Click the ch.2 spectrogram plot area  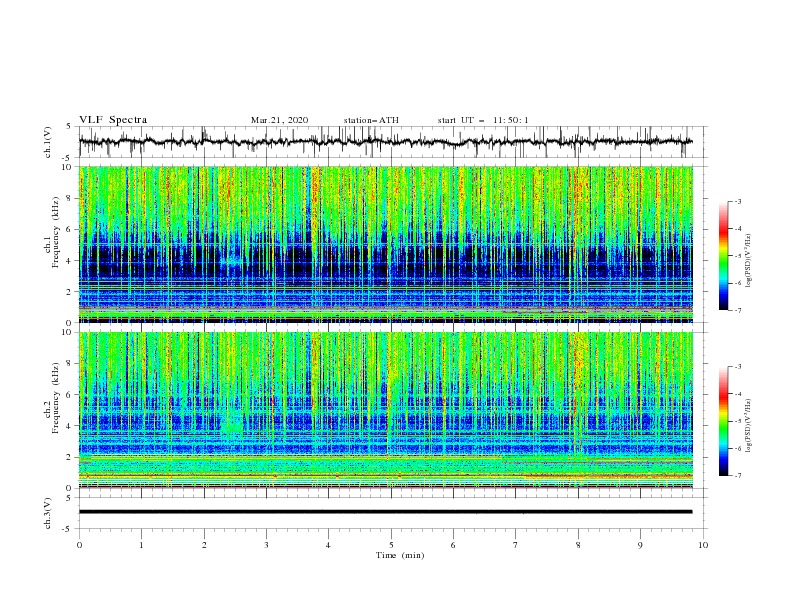click(x=386, y=410)
